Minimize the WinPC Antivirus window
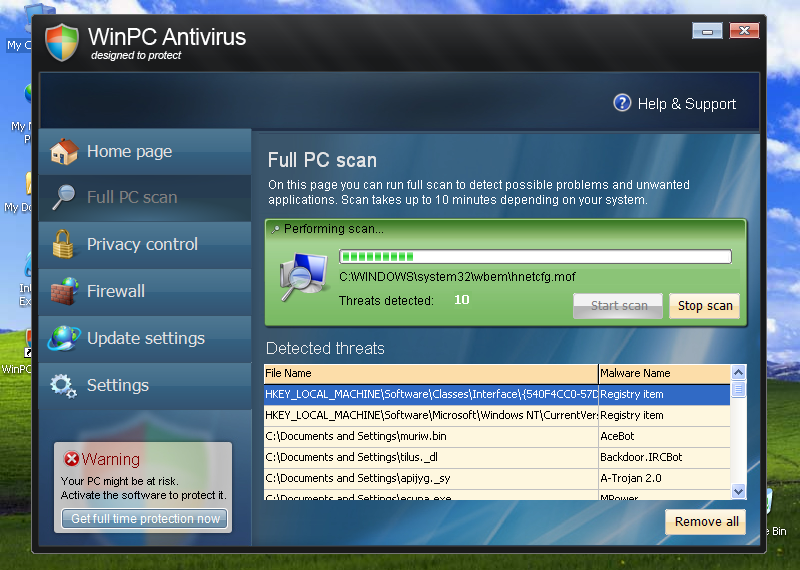The height and width of the screenshot is (570, 800). click(707, 31)
